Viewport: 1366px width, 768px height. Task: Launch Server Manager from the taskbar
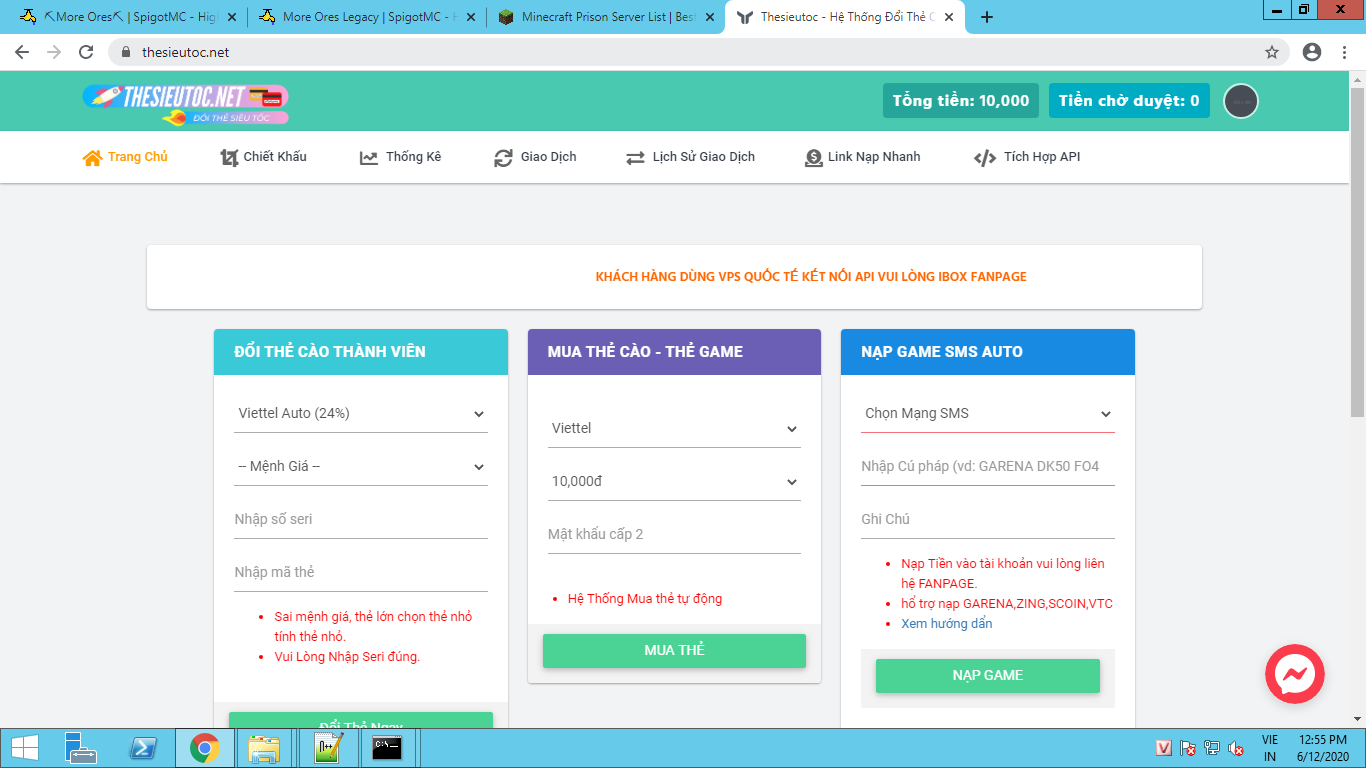(x=81, y=748)
